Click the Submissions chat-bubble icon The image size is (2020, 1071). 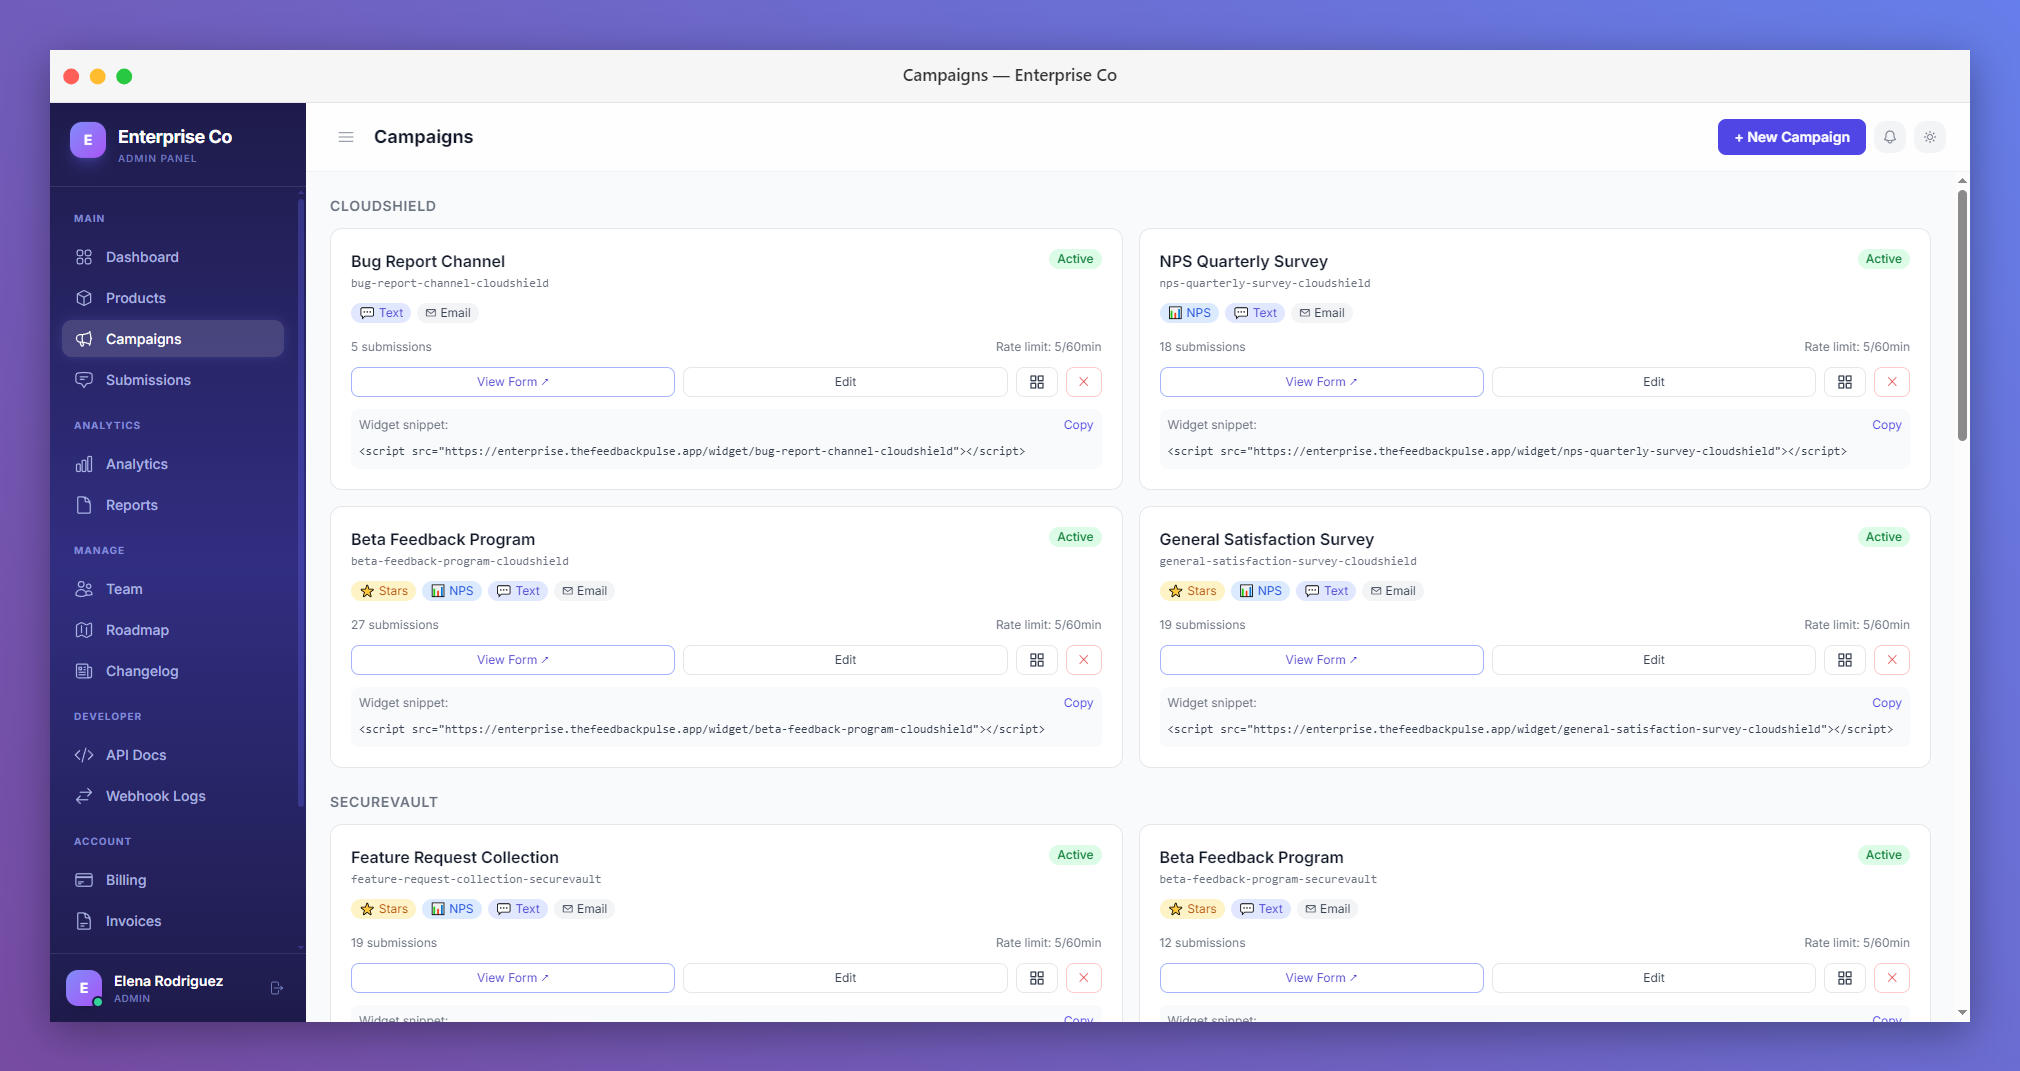coord(85,380)
